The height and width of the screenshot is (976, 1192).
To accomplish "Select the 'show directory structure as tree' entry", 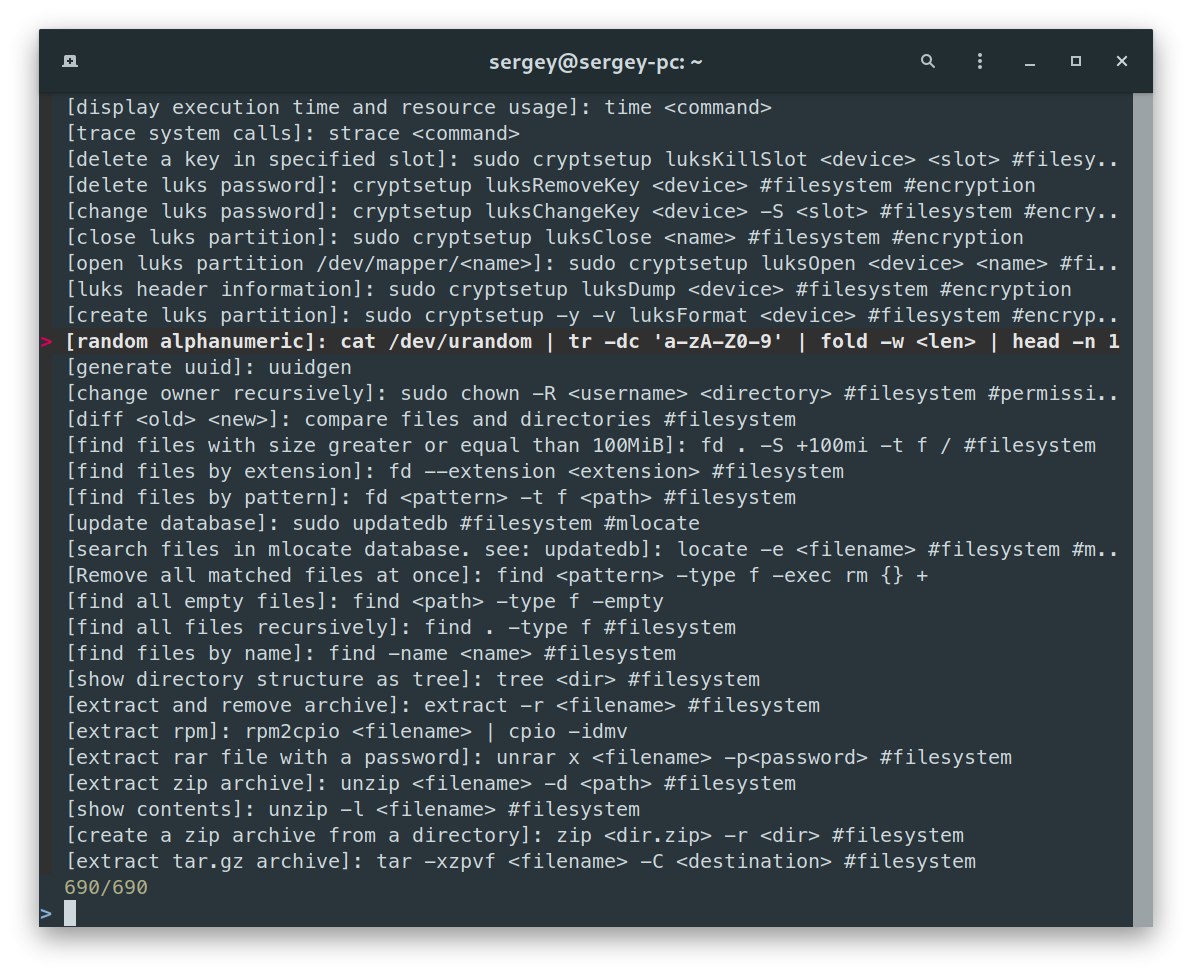I will 413,679.
